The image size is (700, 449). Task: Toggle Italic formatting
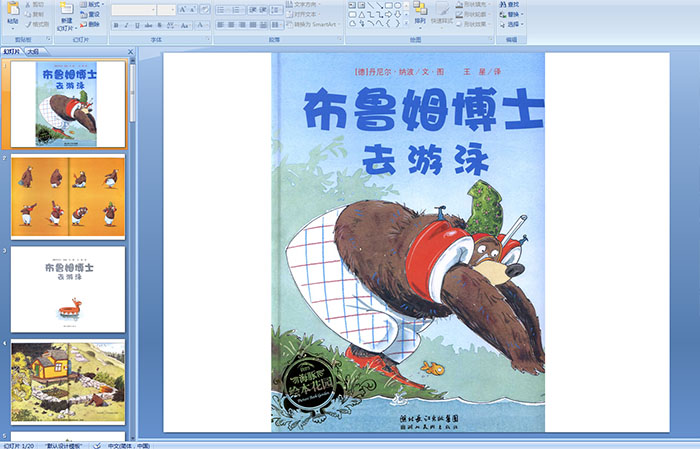point(126,25)
